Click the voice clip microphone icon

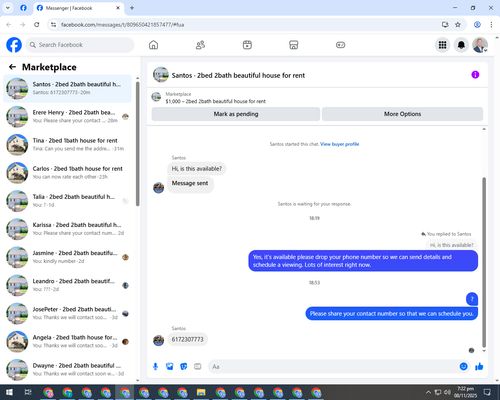point(155,367)
